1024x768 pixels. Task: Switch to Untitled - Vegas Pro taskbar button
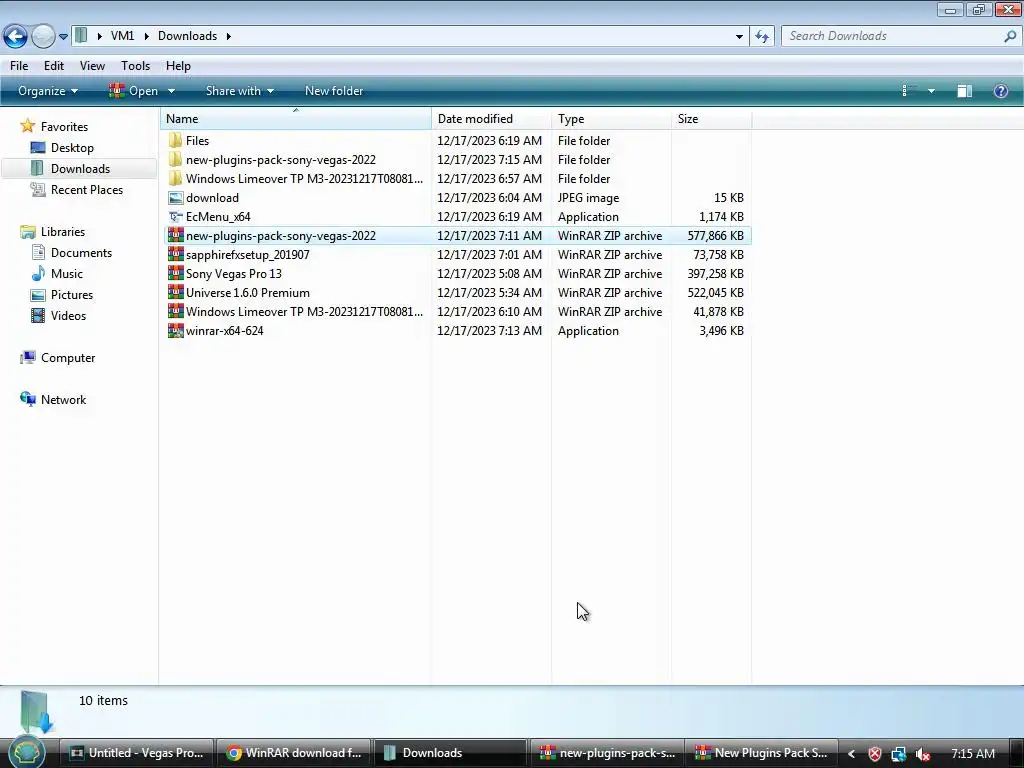tap(136, 753)
